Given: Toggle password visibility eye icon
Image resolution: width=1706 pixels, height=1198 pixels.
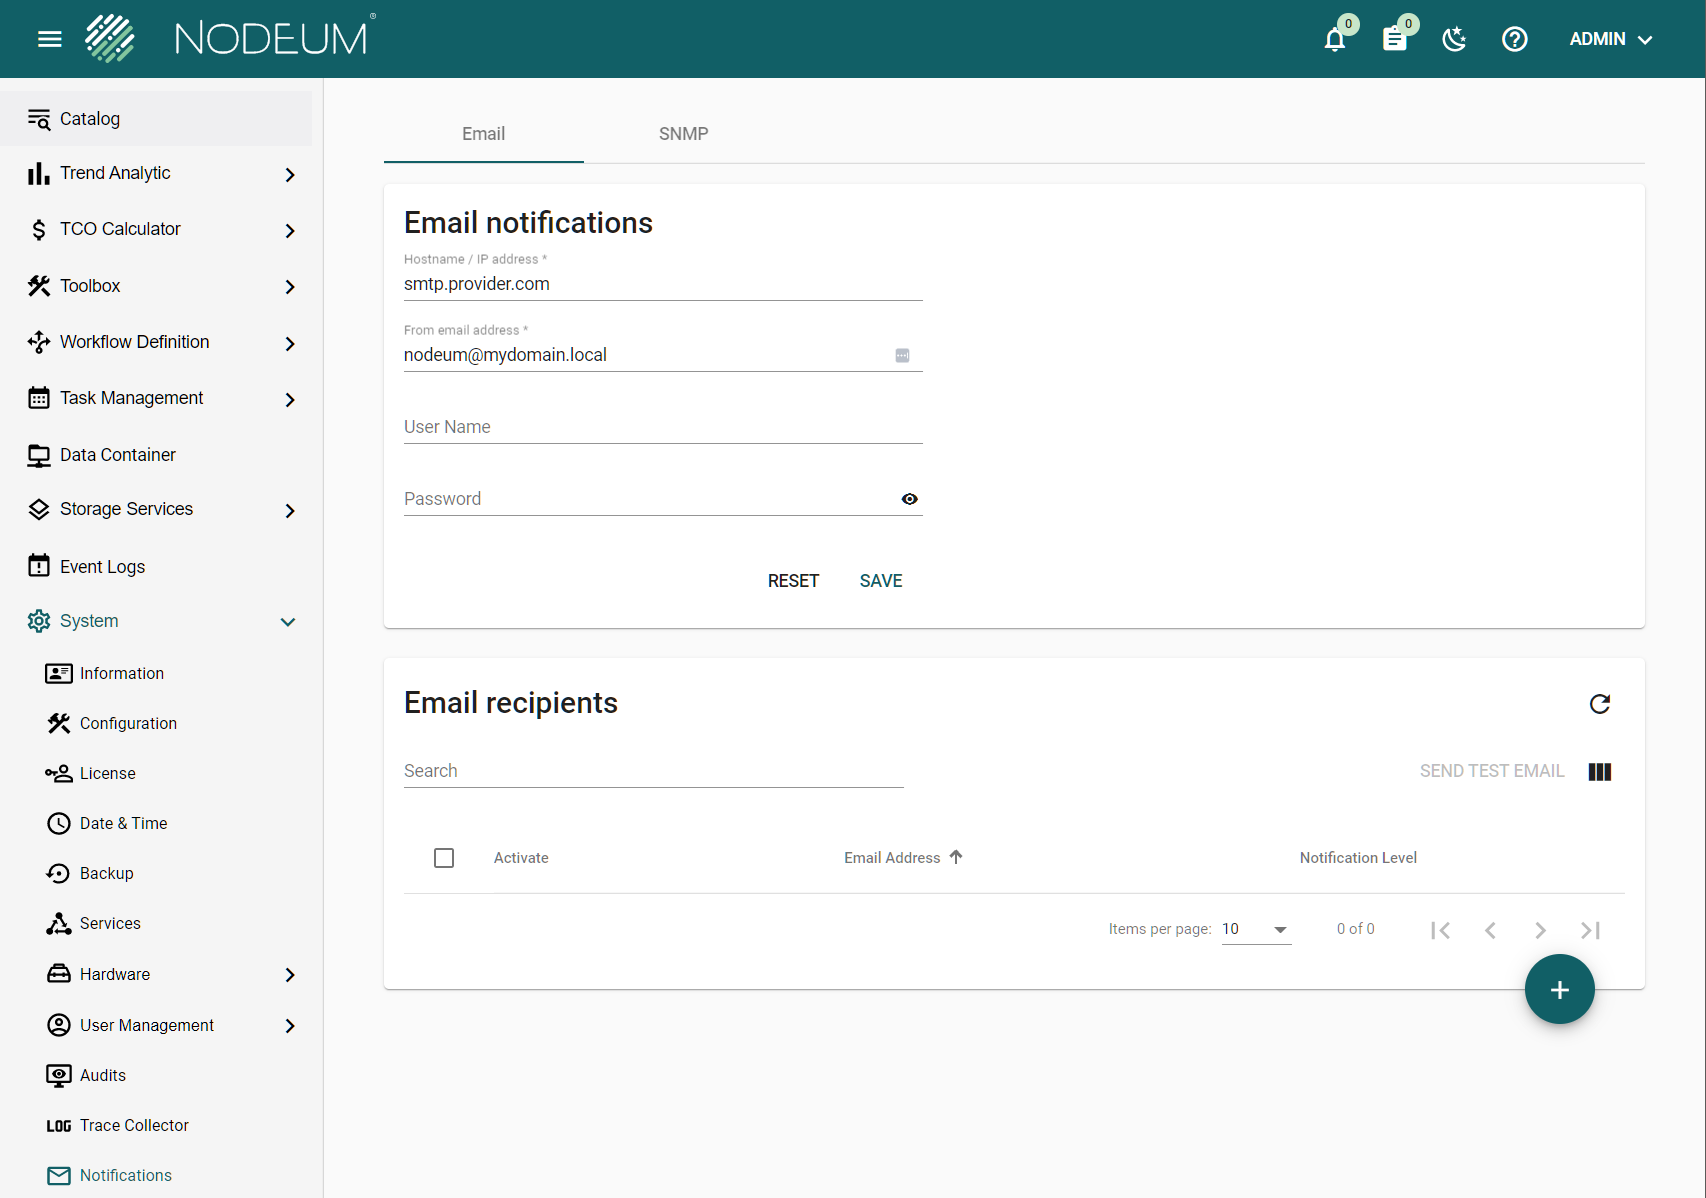Looking at the screenshot, I should coord(910,499).
